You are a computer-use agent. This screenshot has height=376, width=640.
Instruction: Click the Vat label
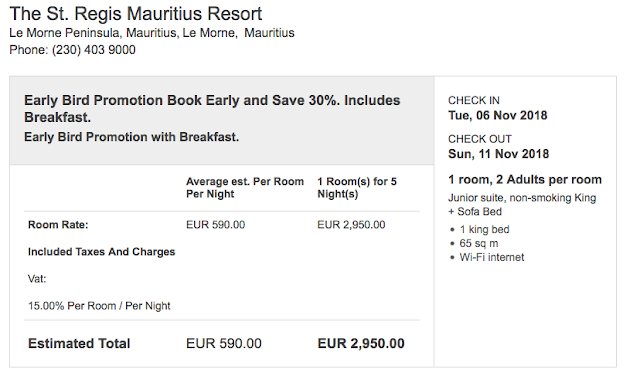37,279
